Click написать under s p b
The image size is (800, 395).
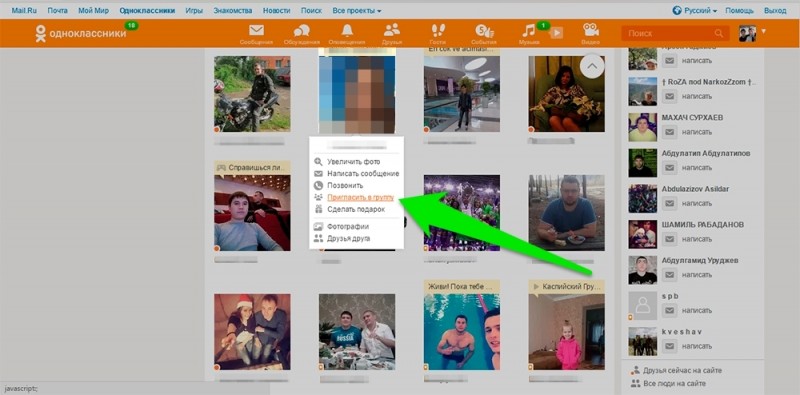(697, 310)
